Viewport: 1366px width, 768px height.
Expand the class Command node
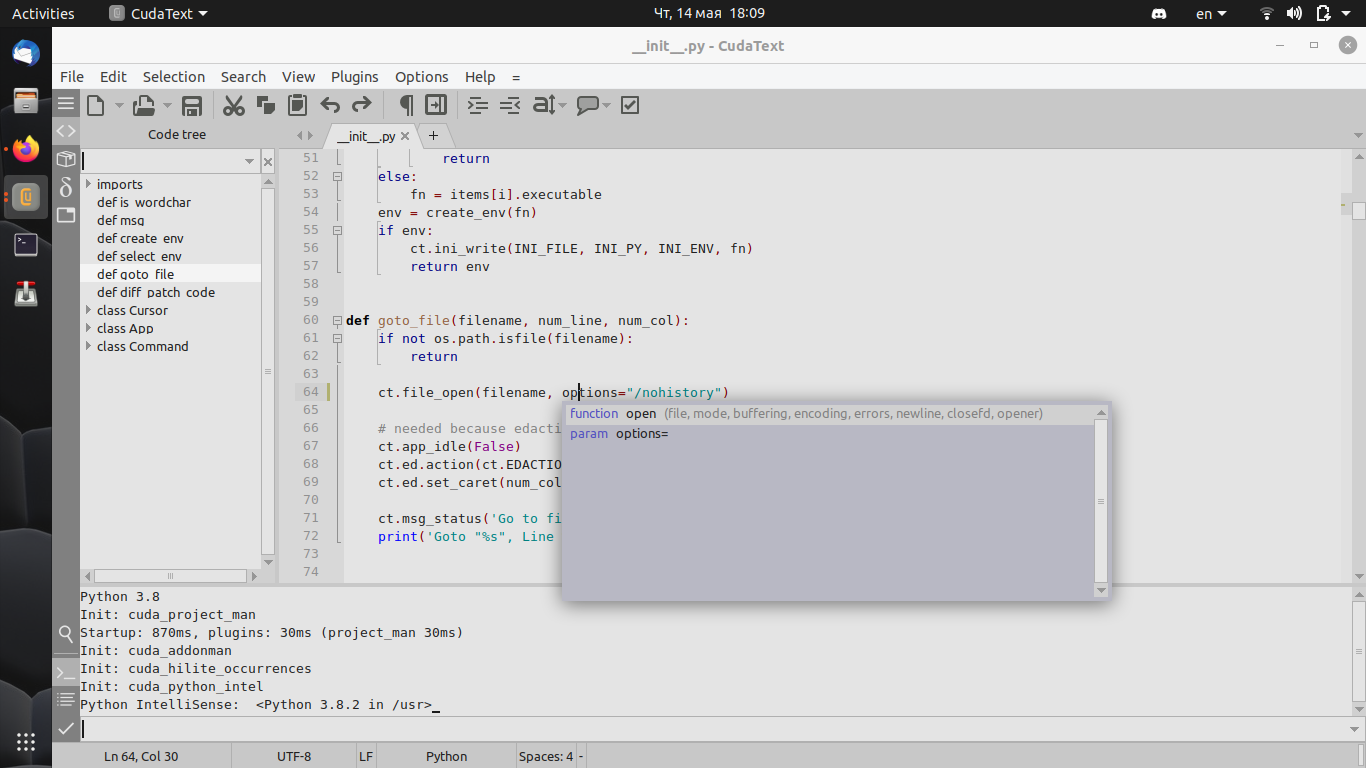(88, 346)
